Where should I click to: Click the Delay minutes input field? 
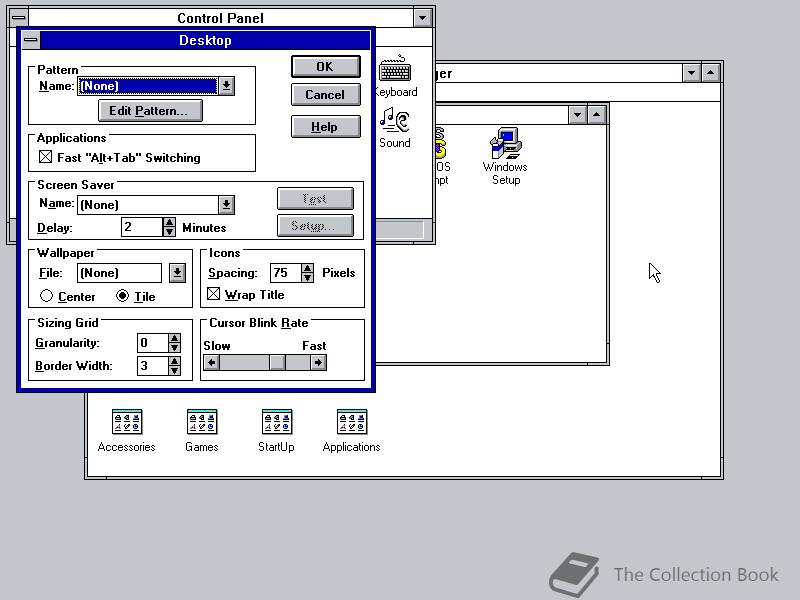142,227
